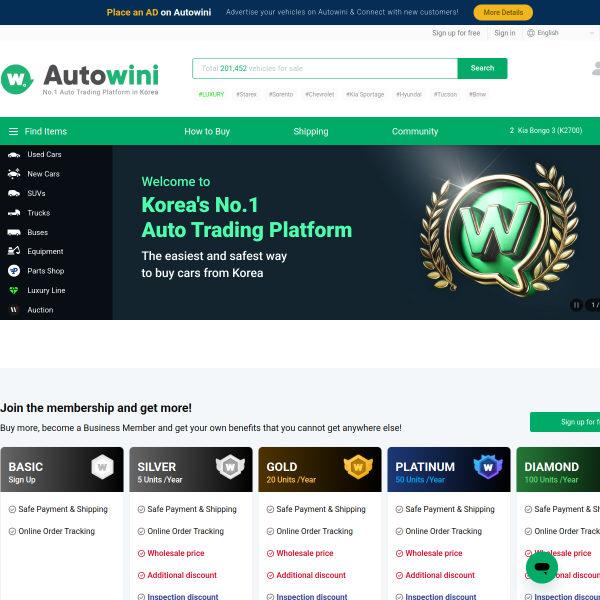The width and height of the screenshot is (600, 600).
Task: Click the PLATINUM membership shield icon
Action: pos(488,467)
